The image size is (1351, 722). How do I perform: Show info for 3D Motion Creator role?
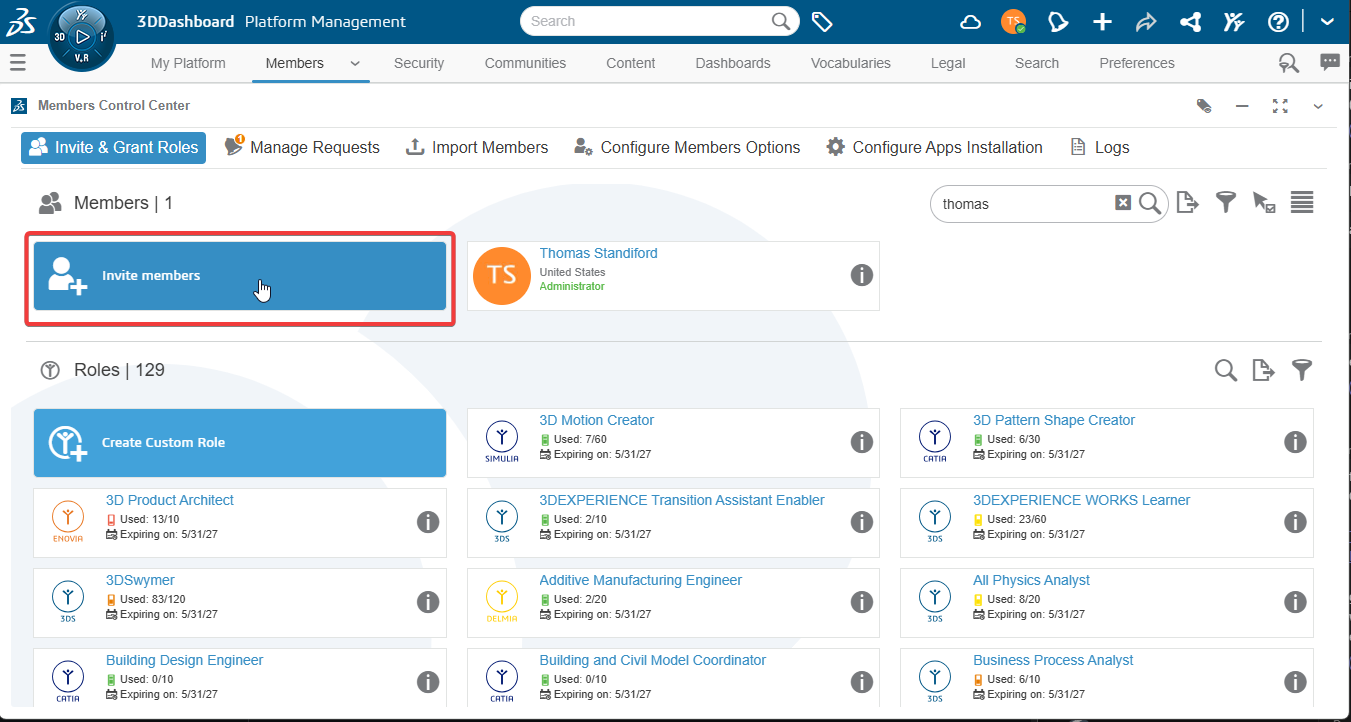tap(862, 442)
